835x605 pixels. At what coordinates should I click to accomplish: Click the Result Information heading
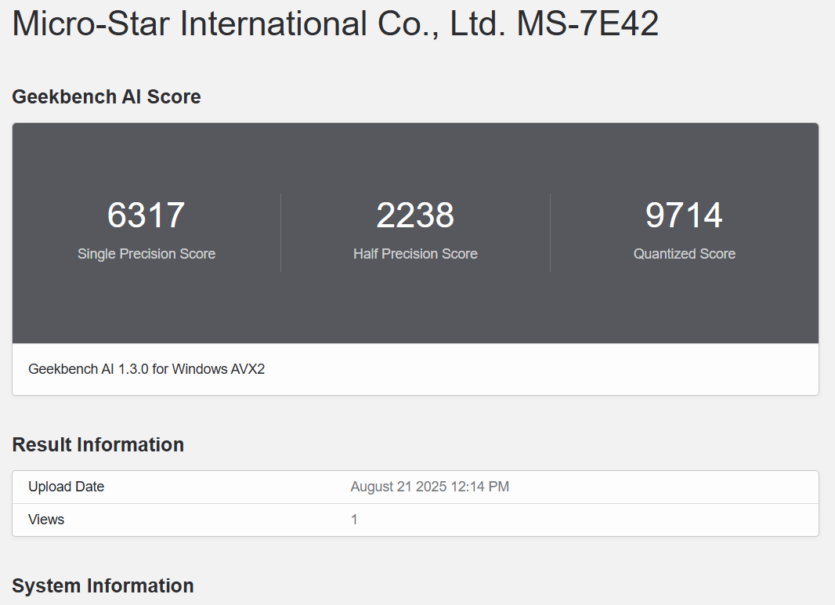click(98, 445)
